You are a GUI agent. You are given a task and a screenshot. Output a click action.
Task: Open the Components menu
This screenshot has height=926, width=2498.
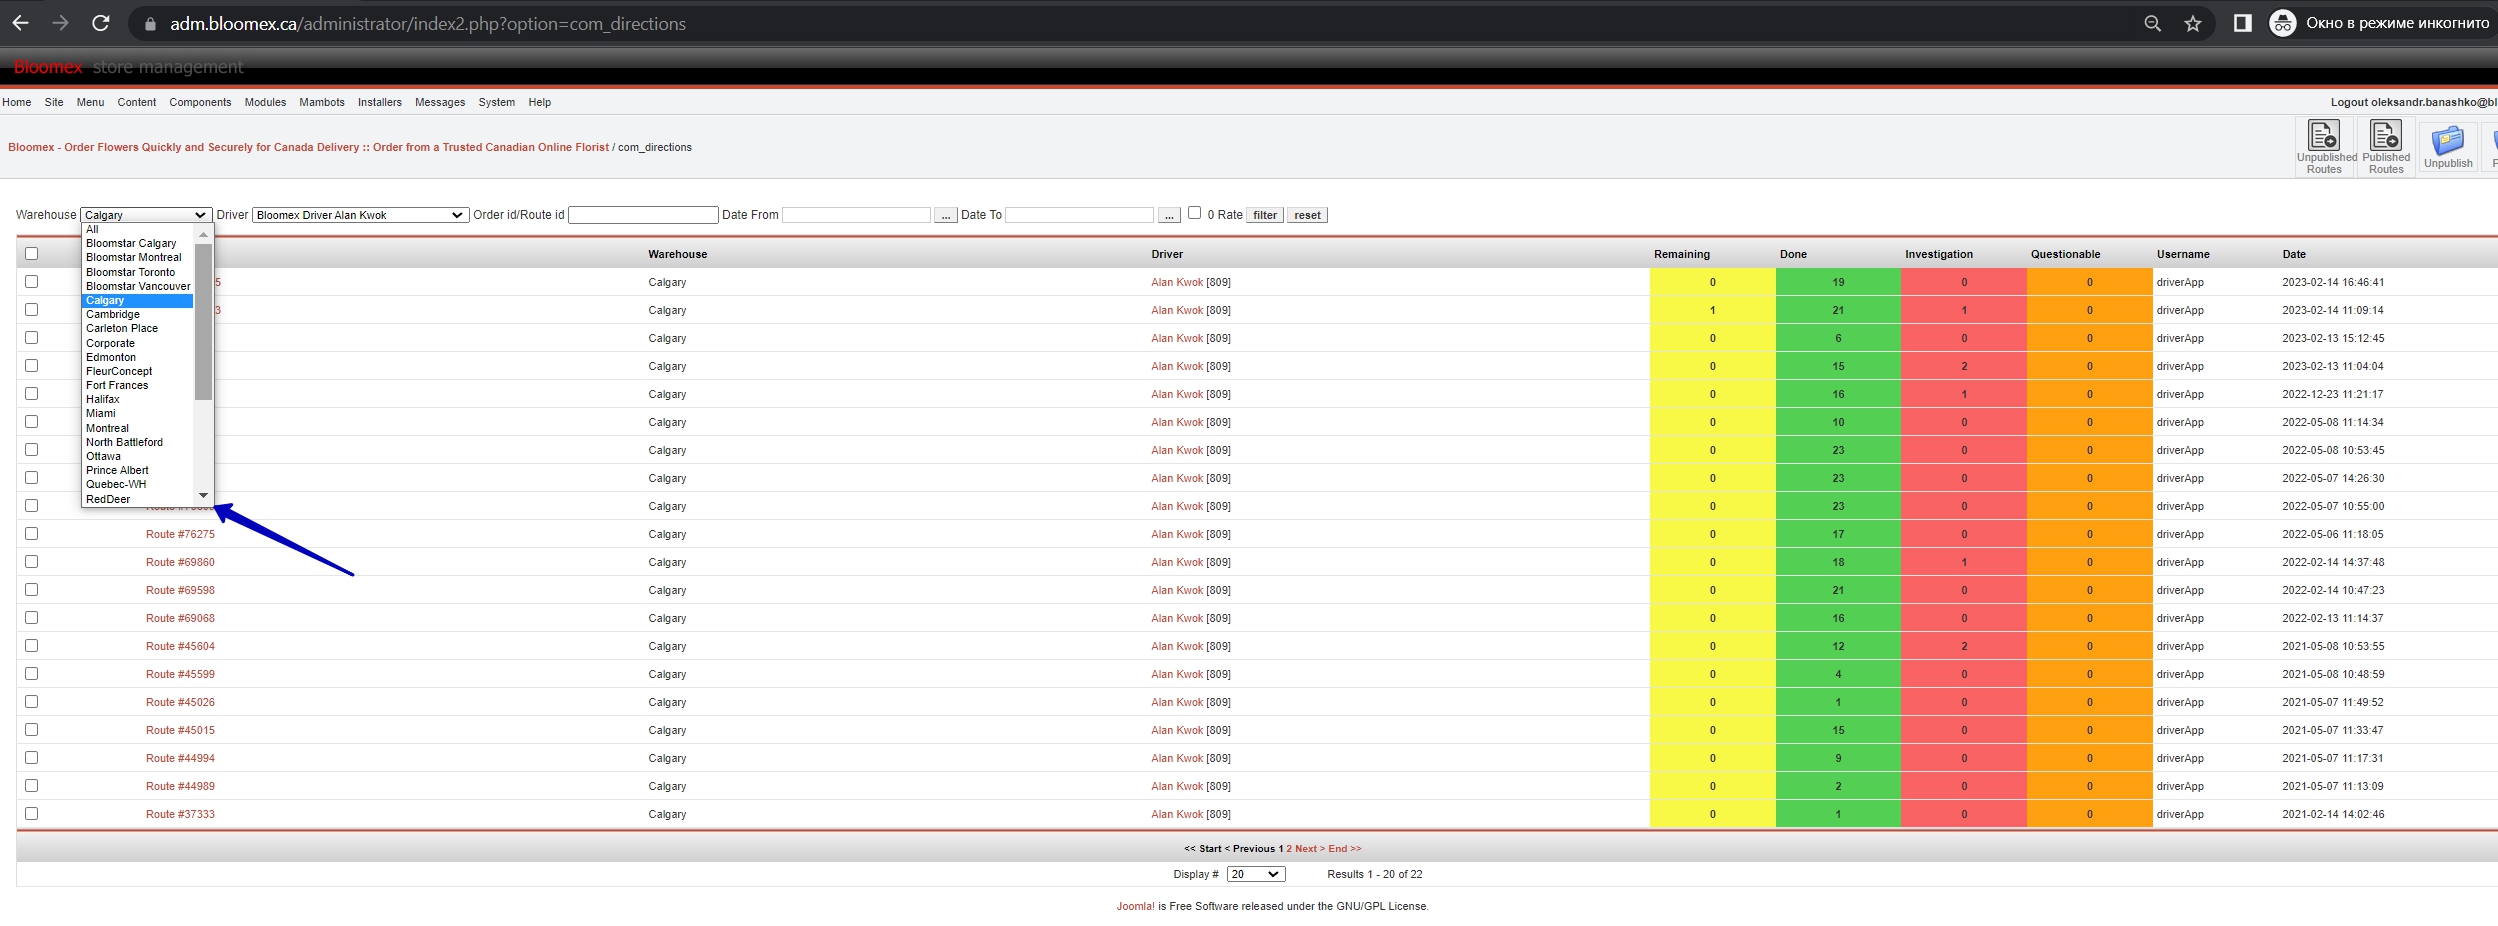point(200,102)
